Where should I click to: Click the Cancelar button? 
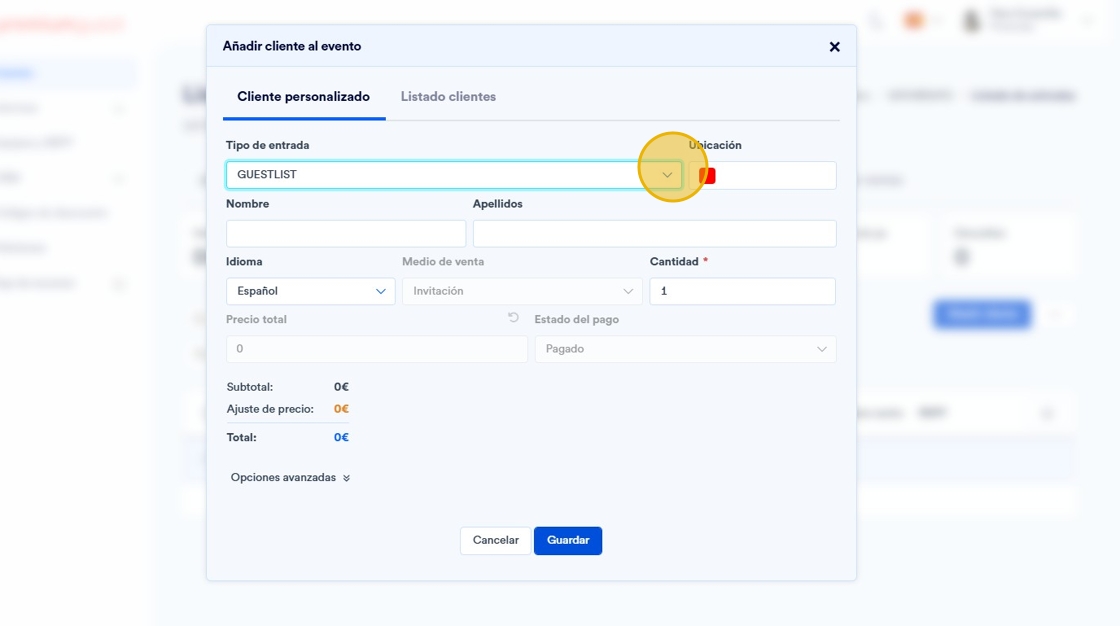coord(496,540)
